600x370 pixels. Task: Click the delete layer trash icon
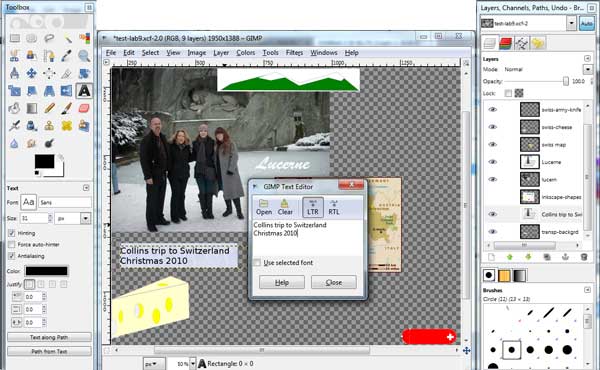(584, 257)
